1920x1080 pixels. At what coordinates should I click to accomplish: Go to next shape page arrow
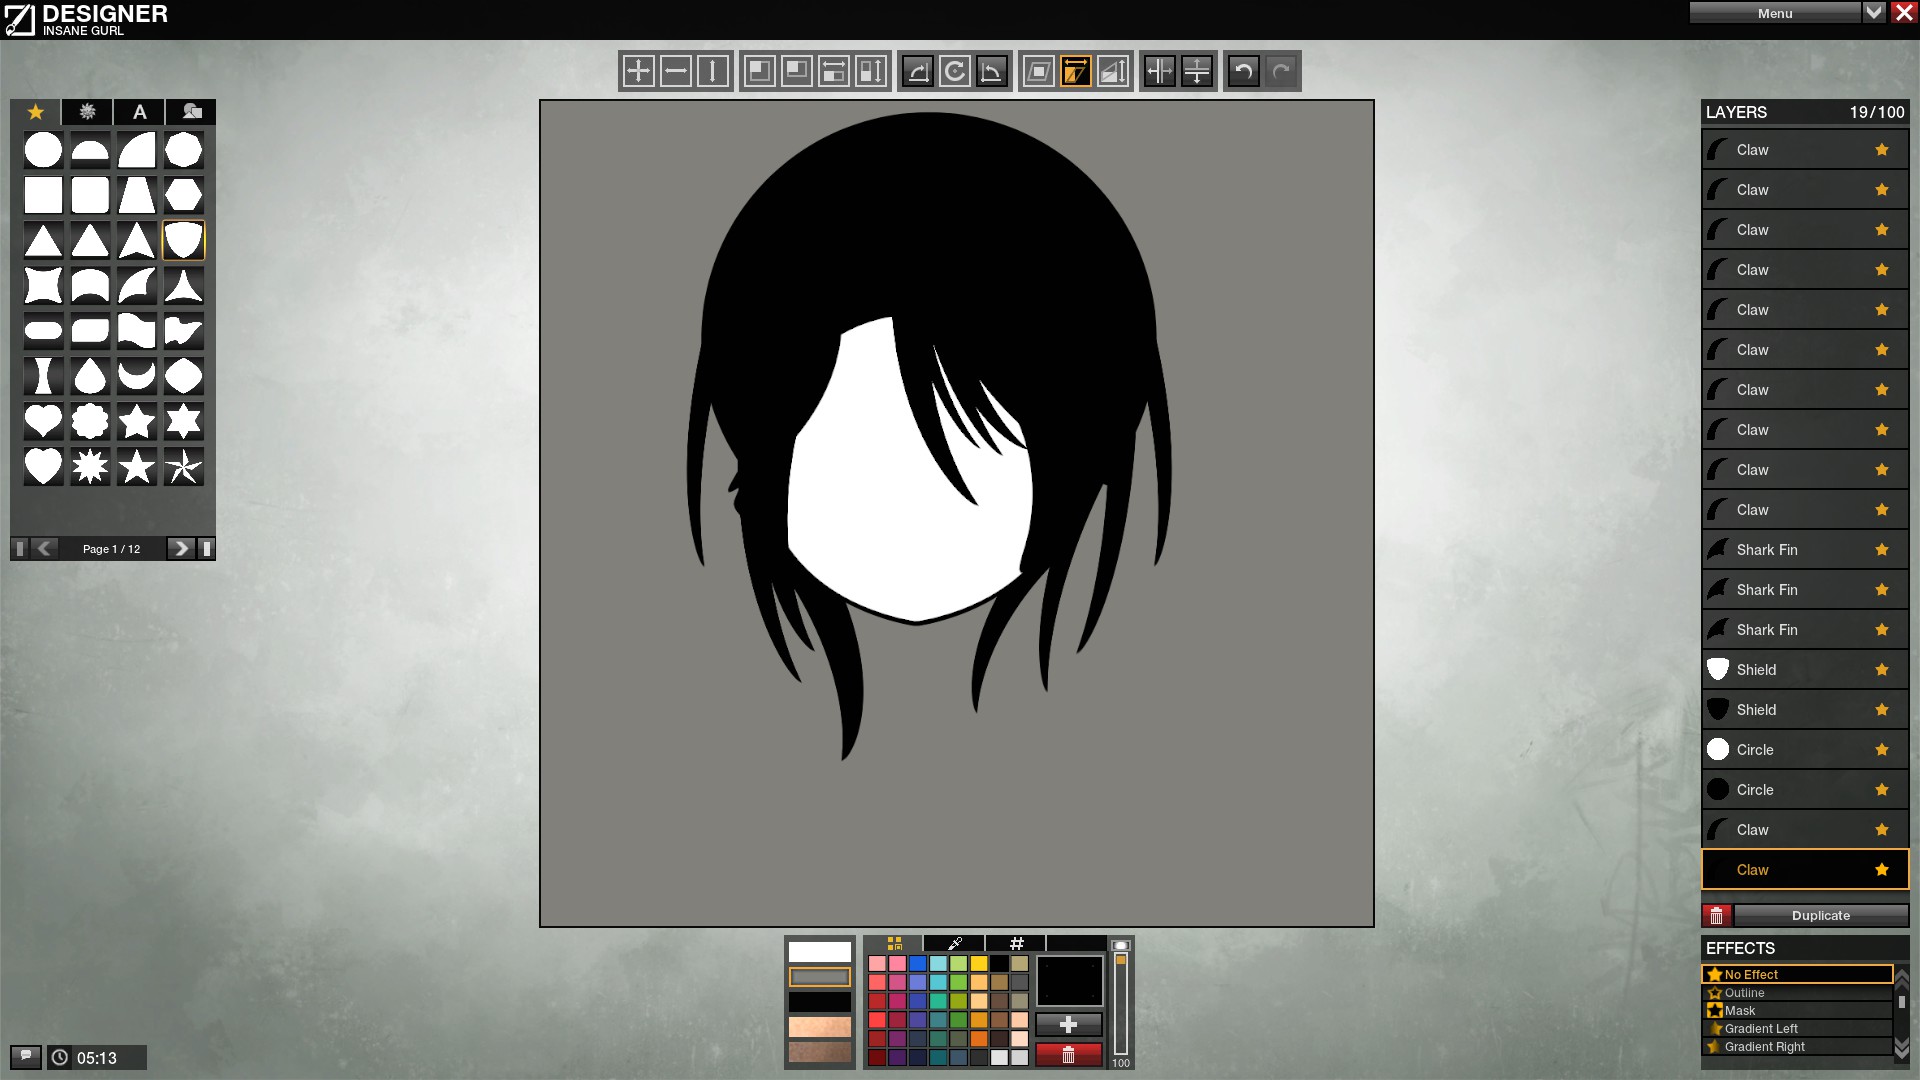point(180,548)
